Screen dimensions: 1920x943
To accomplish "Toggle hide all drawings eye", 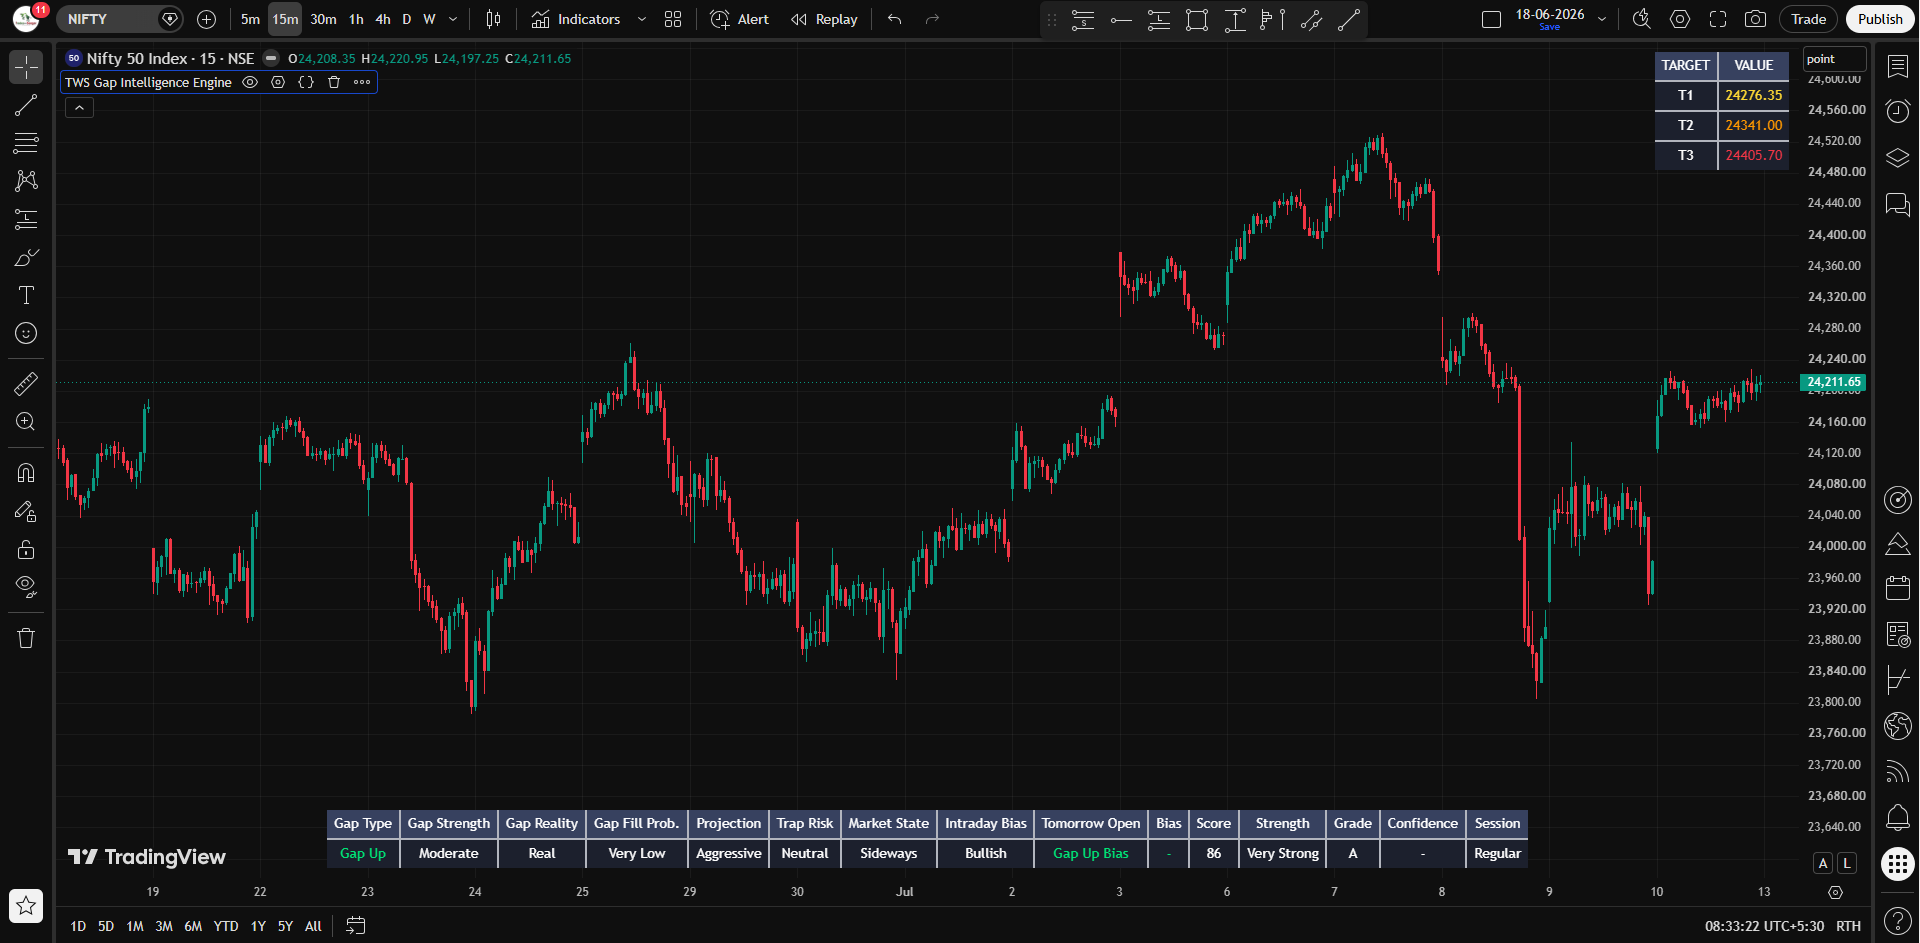I will pyautogui.click(x=26, y=587).
